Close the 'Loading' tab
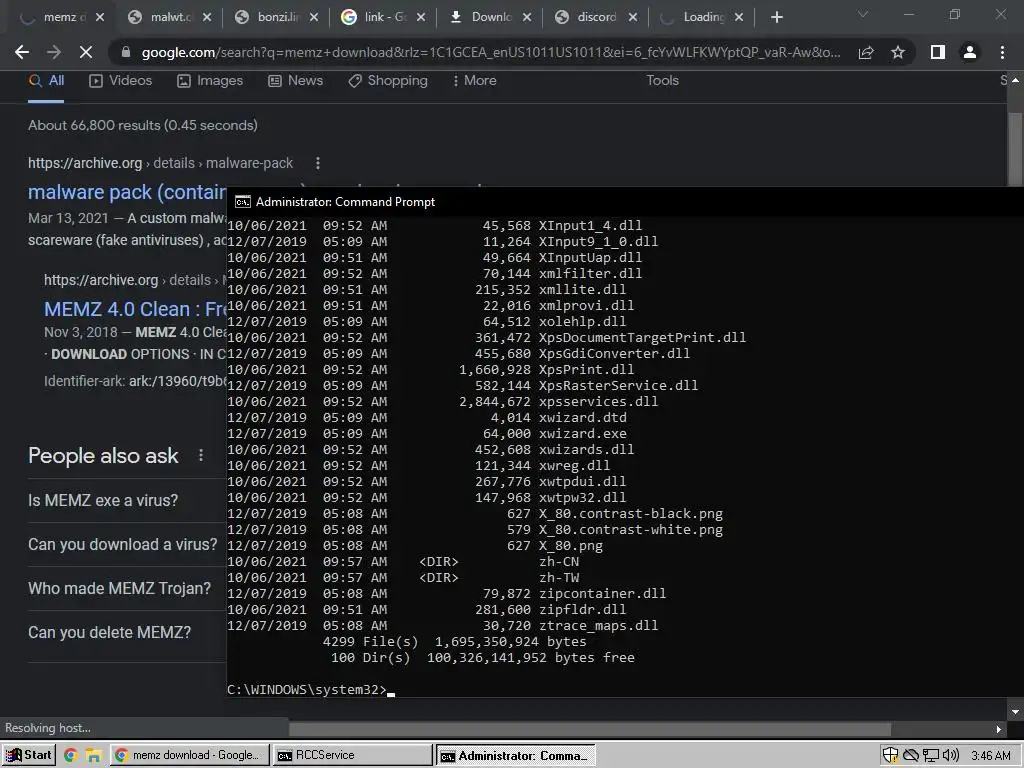This screenshot has width=1024, height=768. pyautogui.click(x=739, y=18)
